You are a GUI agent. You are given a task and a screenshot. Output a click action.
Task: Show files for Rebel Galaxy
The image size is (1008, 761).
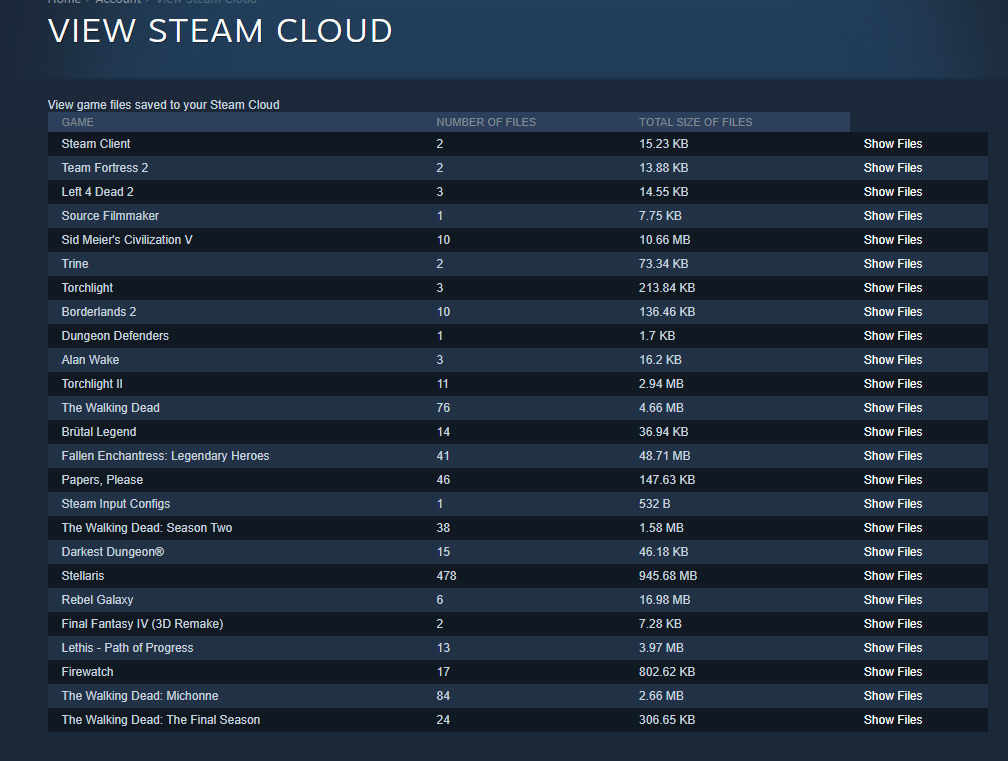pyautogui.click(x=892, y=600)
